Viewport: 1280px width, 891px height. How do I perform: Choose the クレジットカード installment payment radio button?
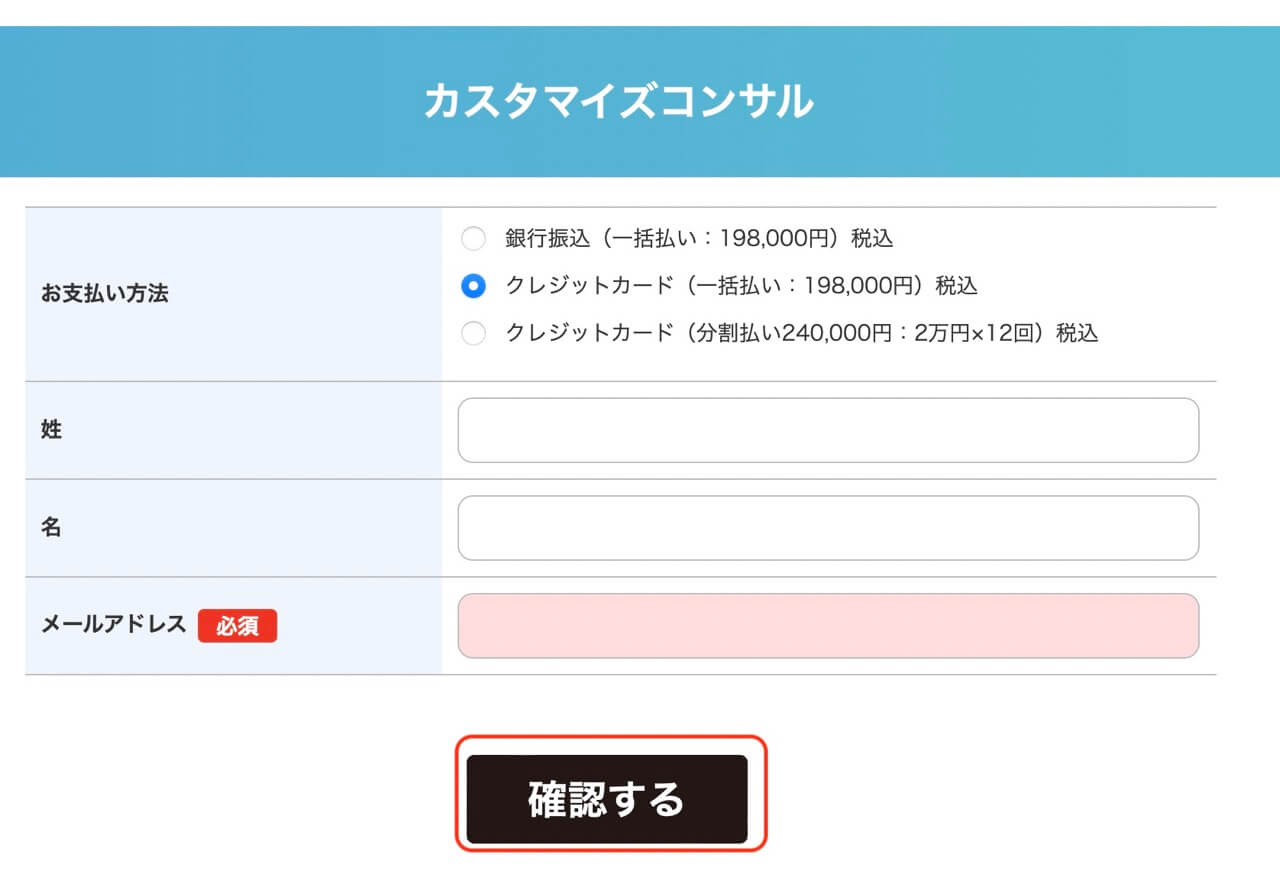tap(473, 333)
